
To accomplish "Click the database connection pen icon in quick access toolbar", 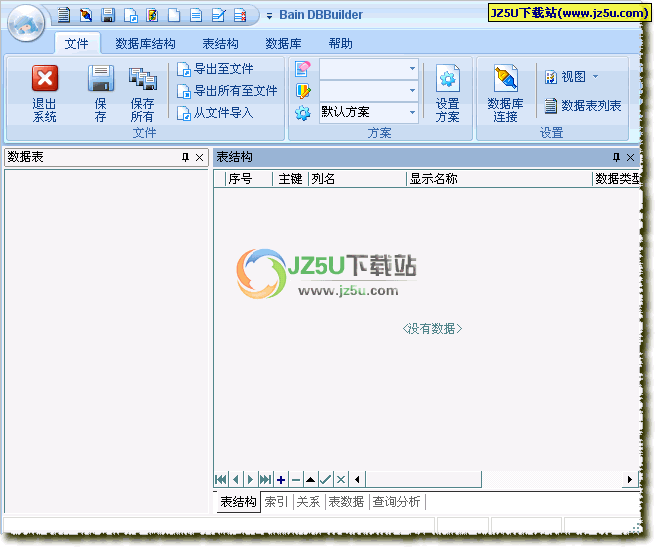I will point(86,15).
